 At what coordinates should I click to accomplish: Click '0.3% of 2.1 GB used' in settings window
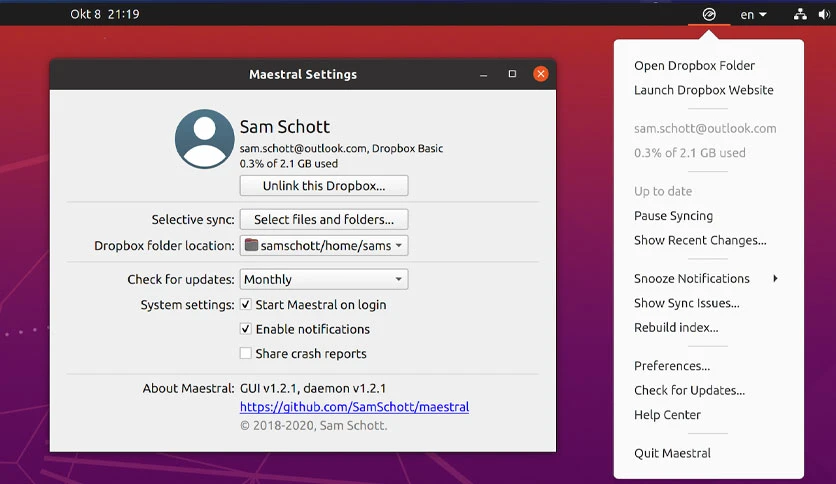coord(289,164)
